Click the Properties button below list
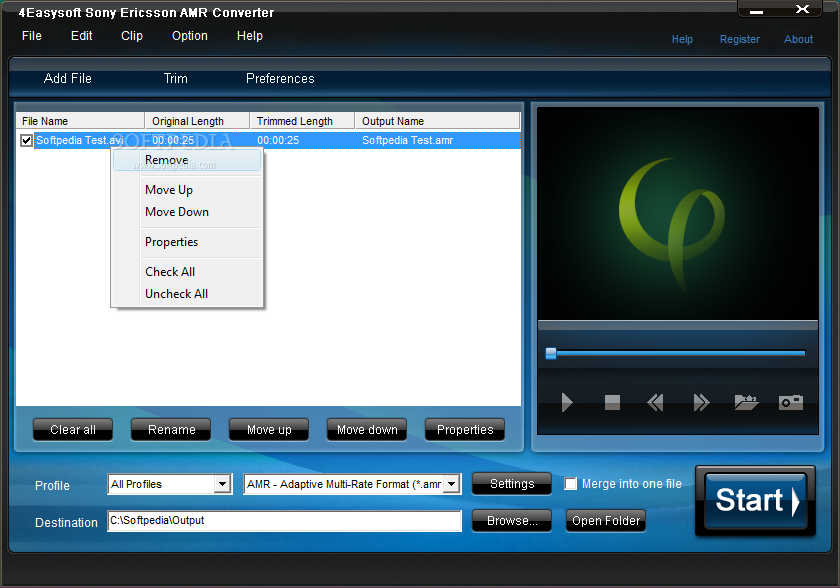Screen dimensions: 840x588 (x=465, y=429)
